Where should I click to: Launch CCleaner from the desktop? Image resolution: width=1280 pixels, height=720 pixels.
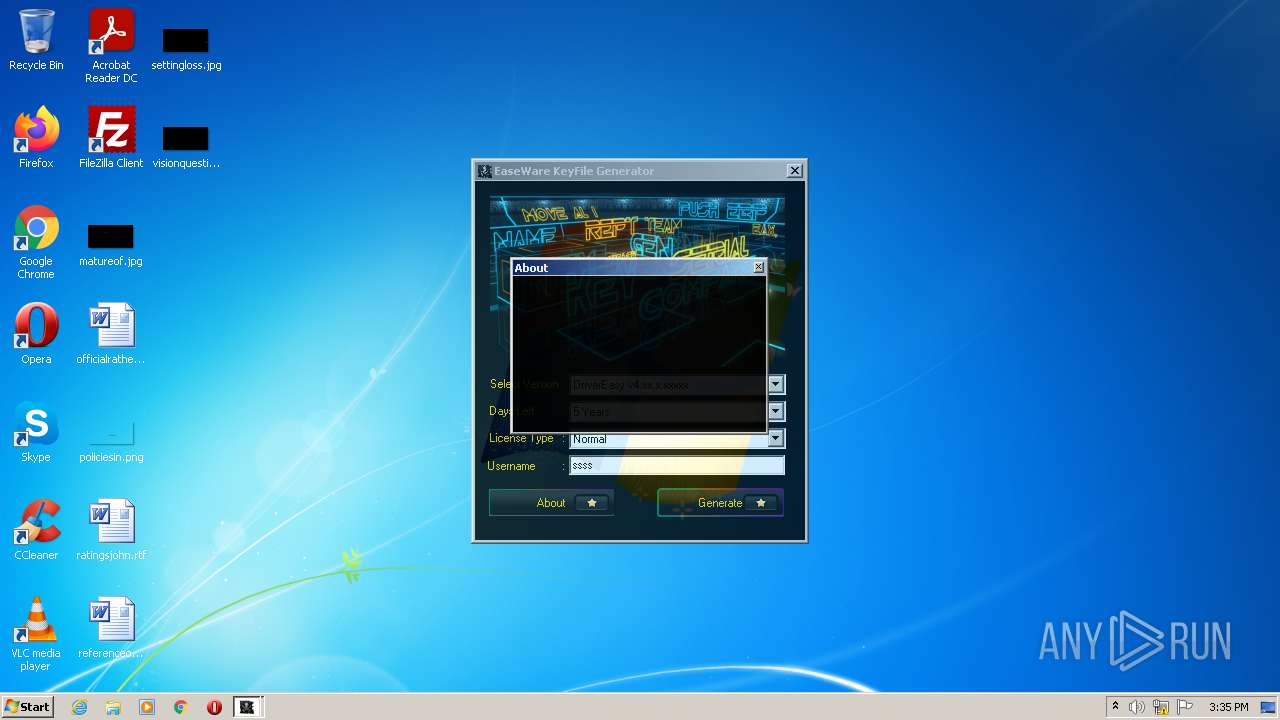pyautogui.click(x=36, y=530)
